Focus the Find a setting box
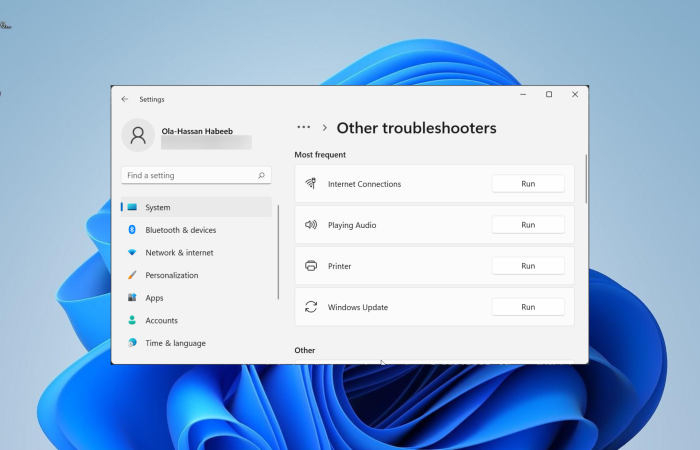700x450 pixels. click(196, 175)
